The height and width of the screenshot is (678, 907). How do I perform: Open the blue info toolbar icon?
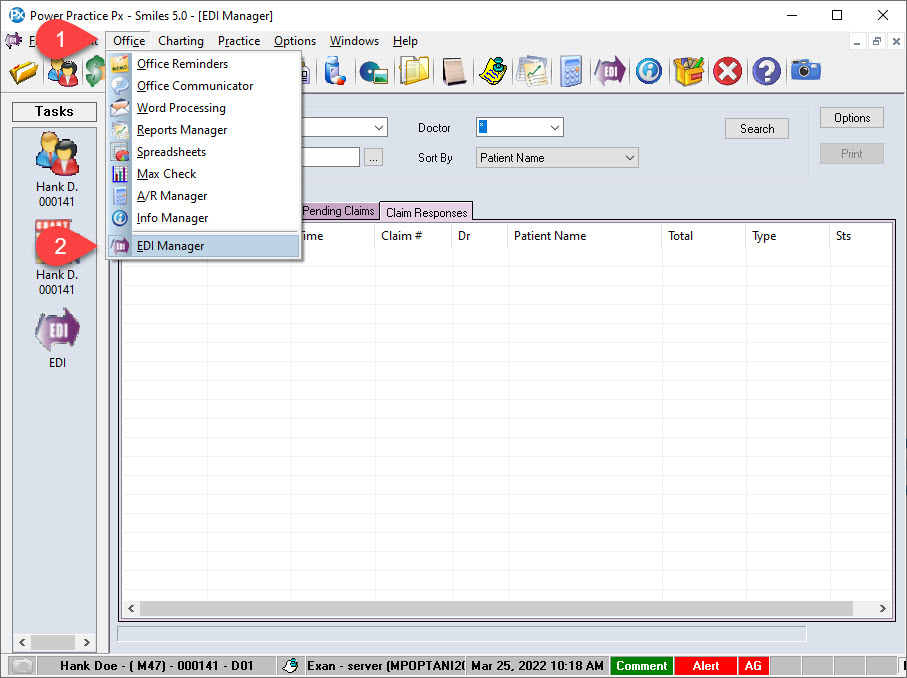pos(649,72)
